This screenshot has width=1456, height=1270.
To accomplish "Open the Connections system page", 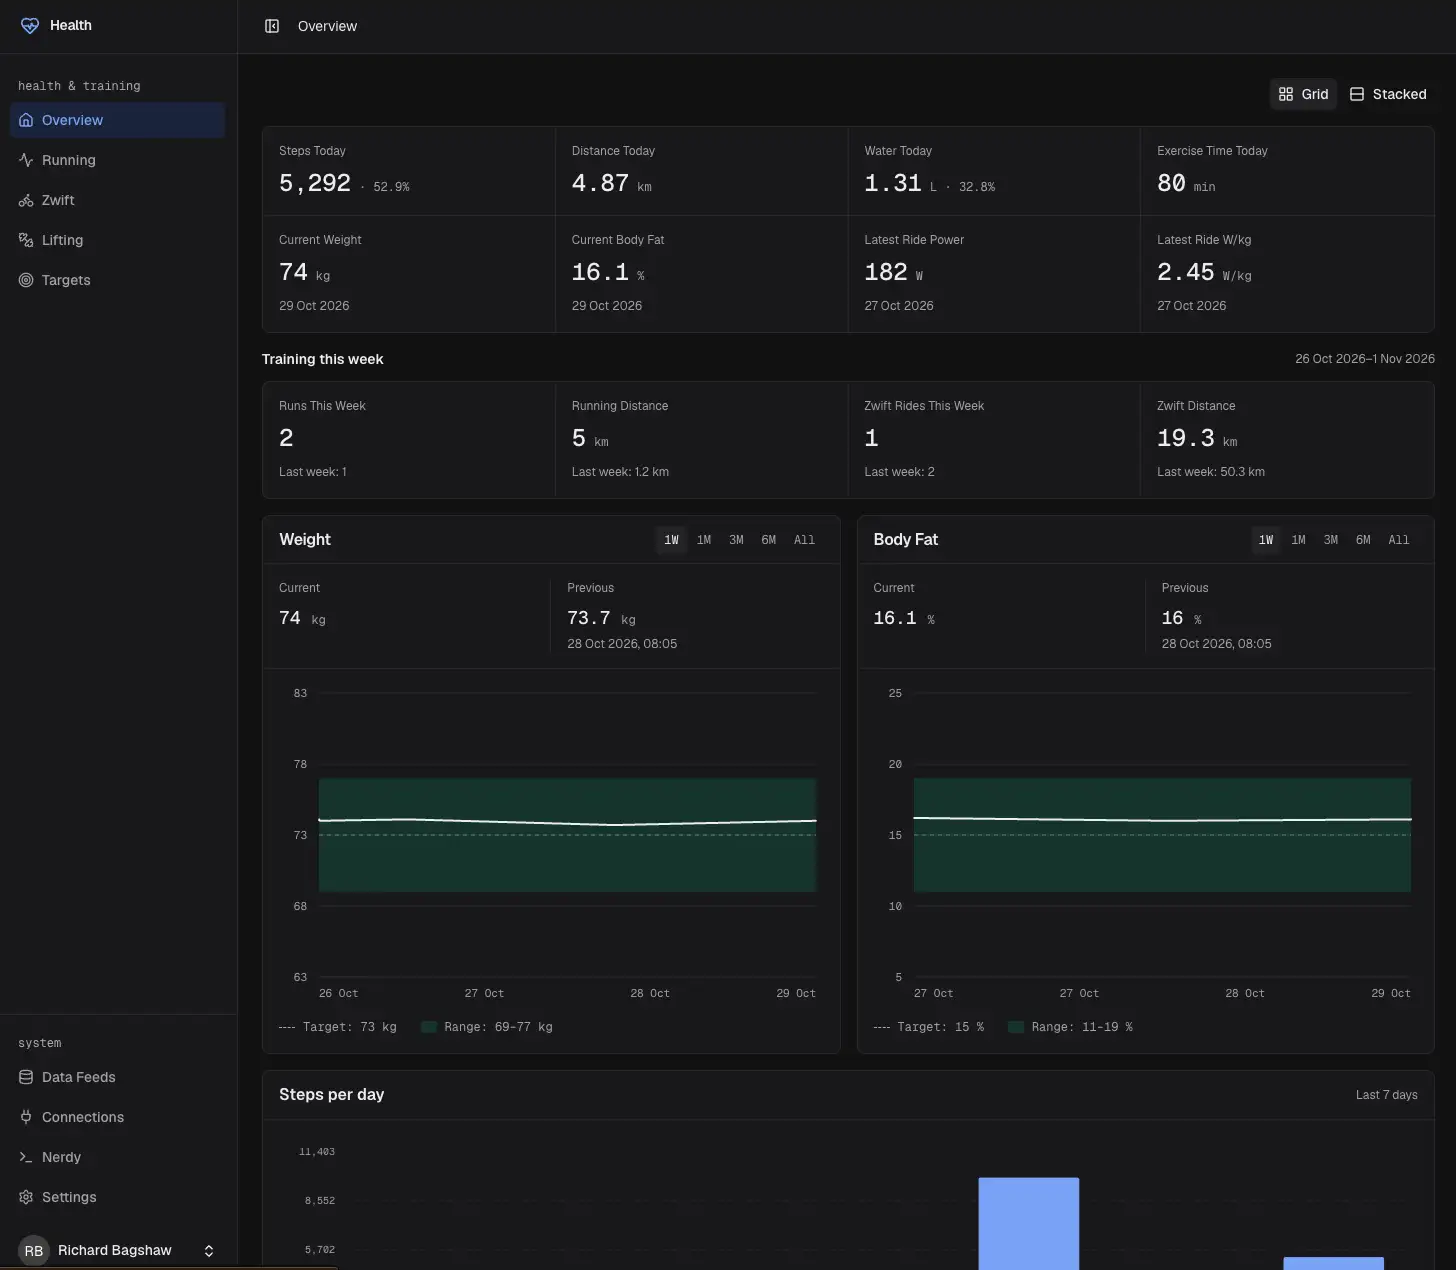I will coord(118,1117).
